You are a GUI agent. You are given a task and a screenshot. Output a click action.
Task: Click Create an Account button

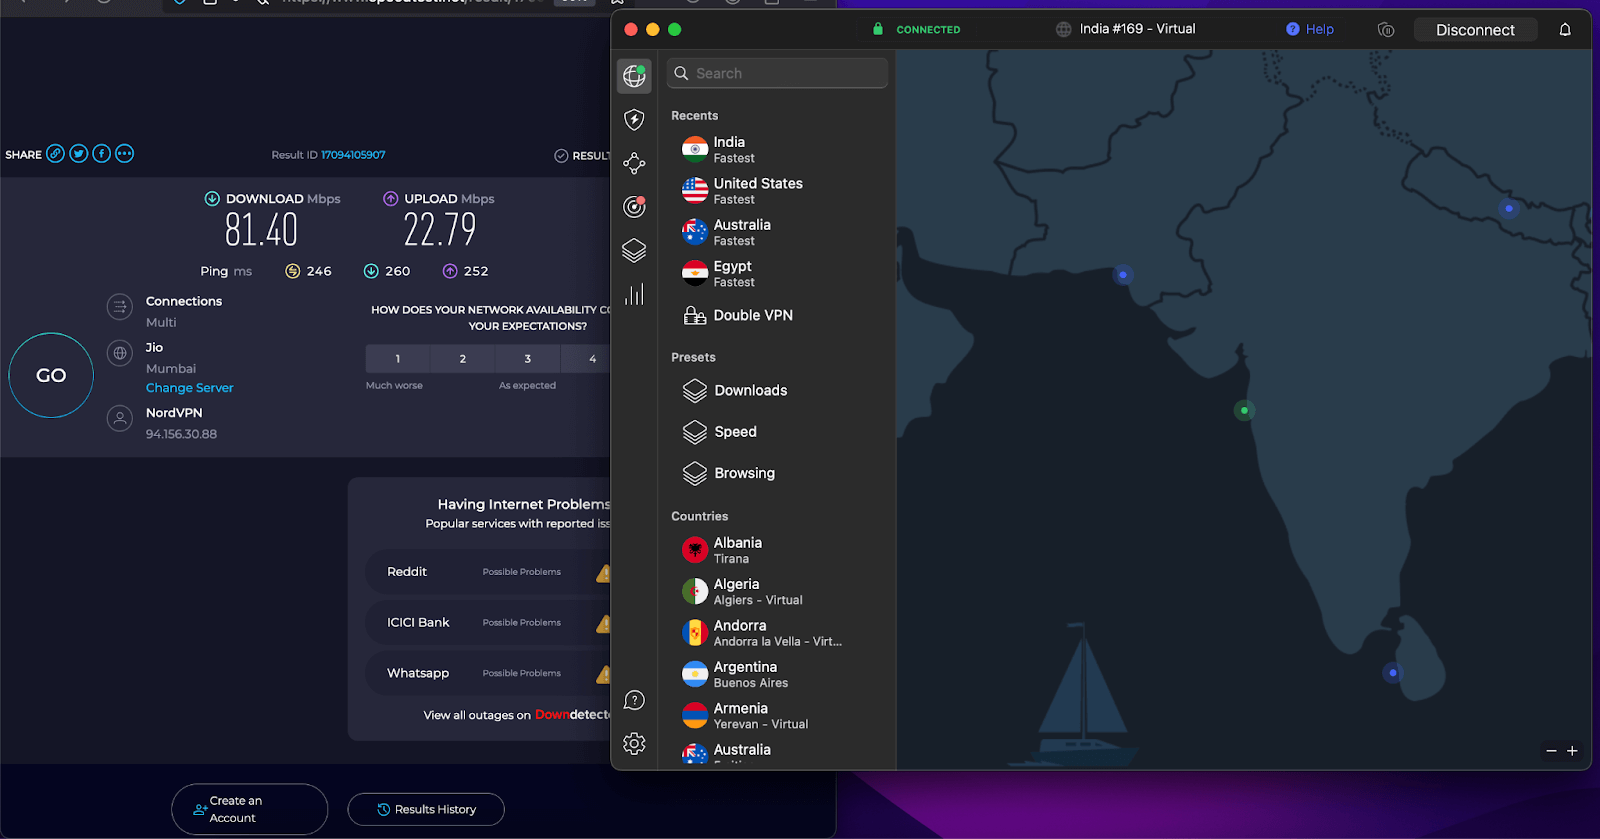click(249, 809)
